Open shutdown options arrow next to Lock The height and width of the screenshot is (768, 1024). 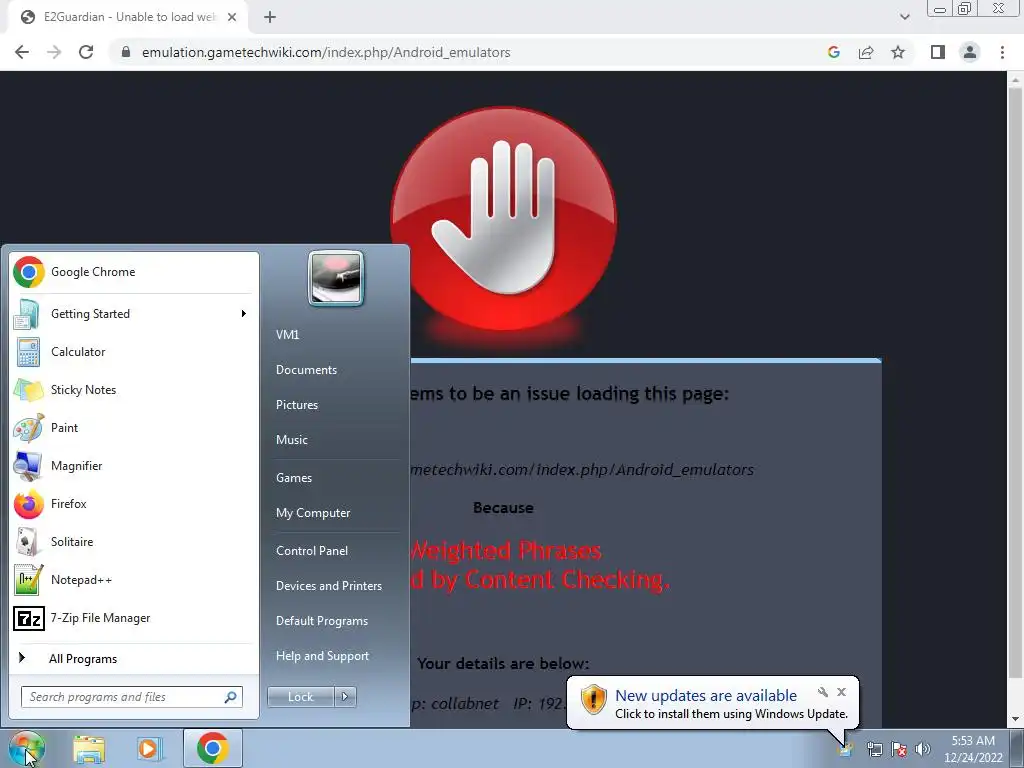345,697
